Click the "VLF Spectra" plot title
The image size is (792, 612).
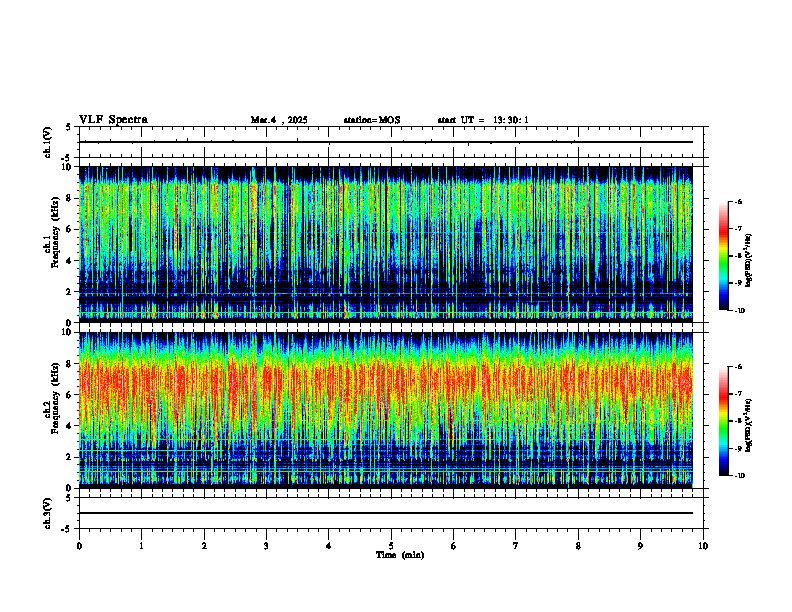(x=113, y=120)
